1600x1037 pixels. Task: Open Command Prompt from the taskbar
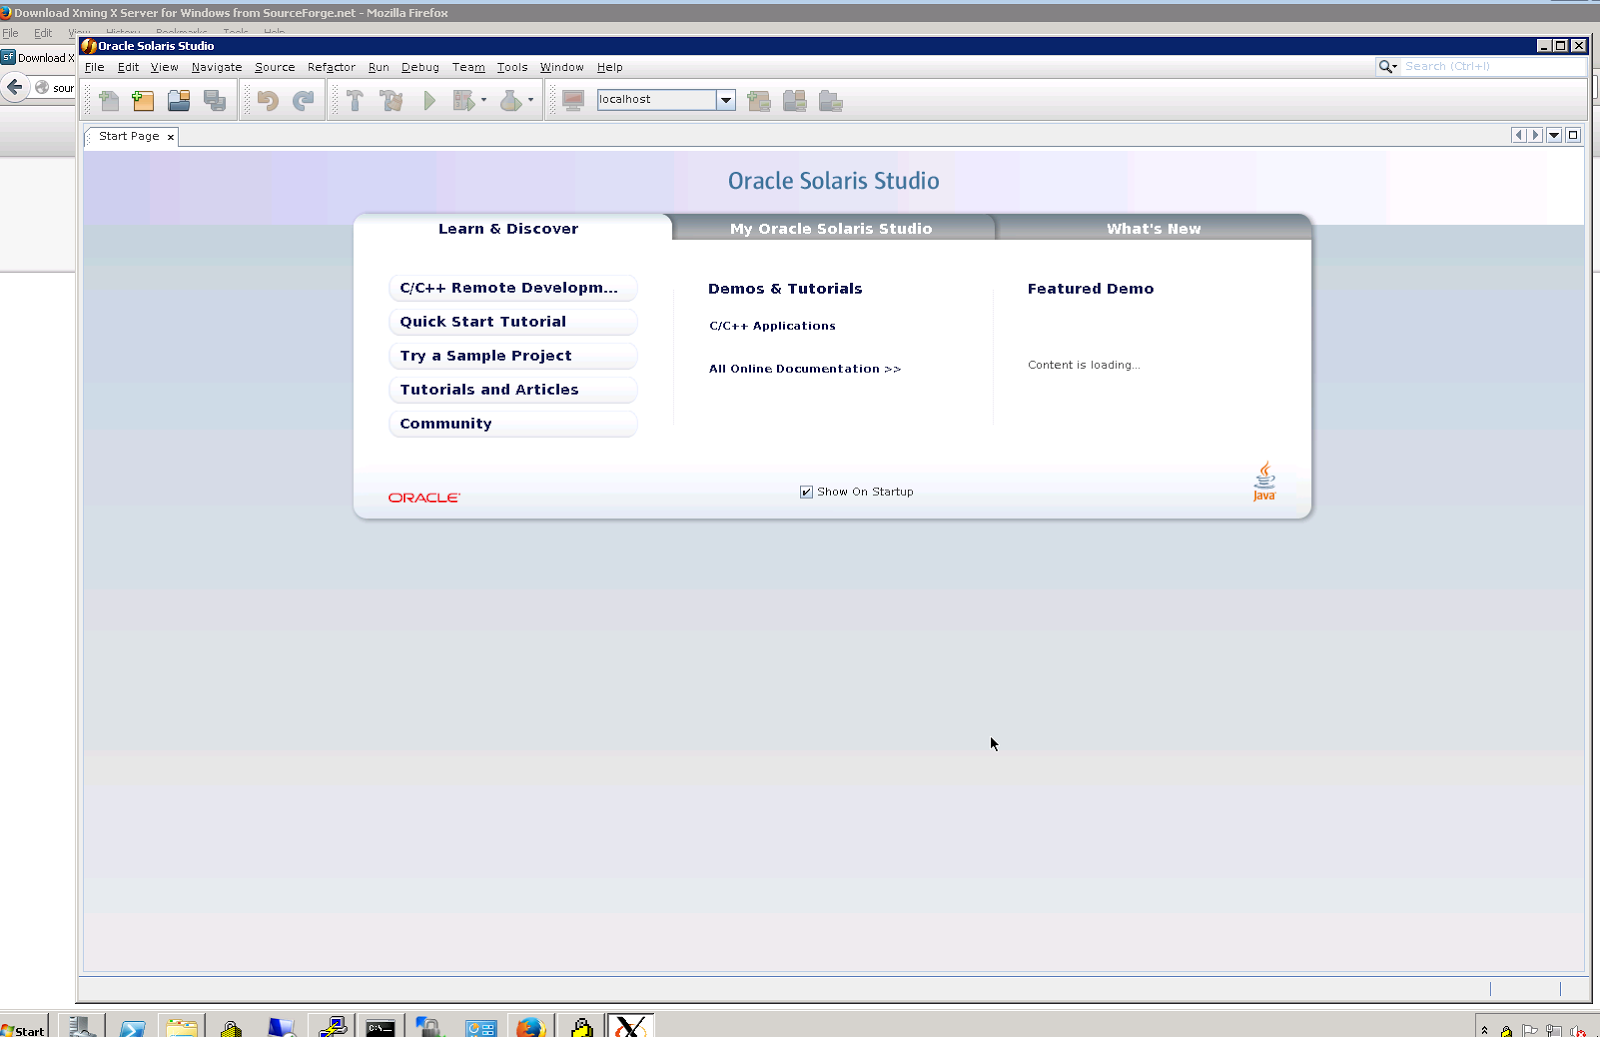pyautogui.click(x=380, y=1026)
